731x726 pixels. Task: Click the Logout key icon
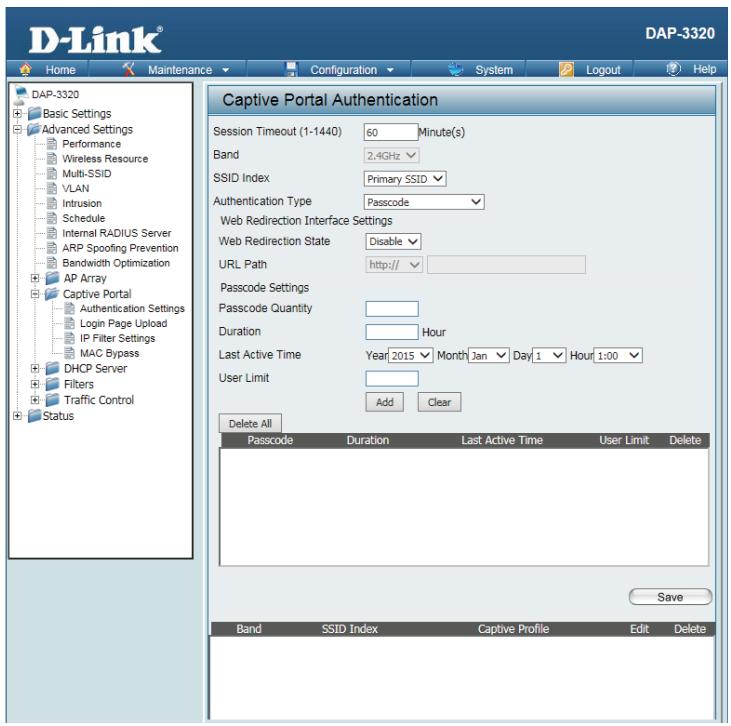566,69
